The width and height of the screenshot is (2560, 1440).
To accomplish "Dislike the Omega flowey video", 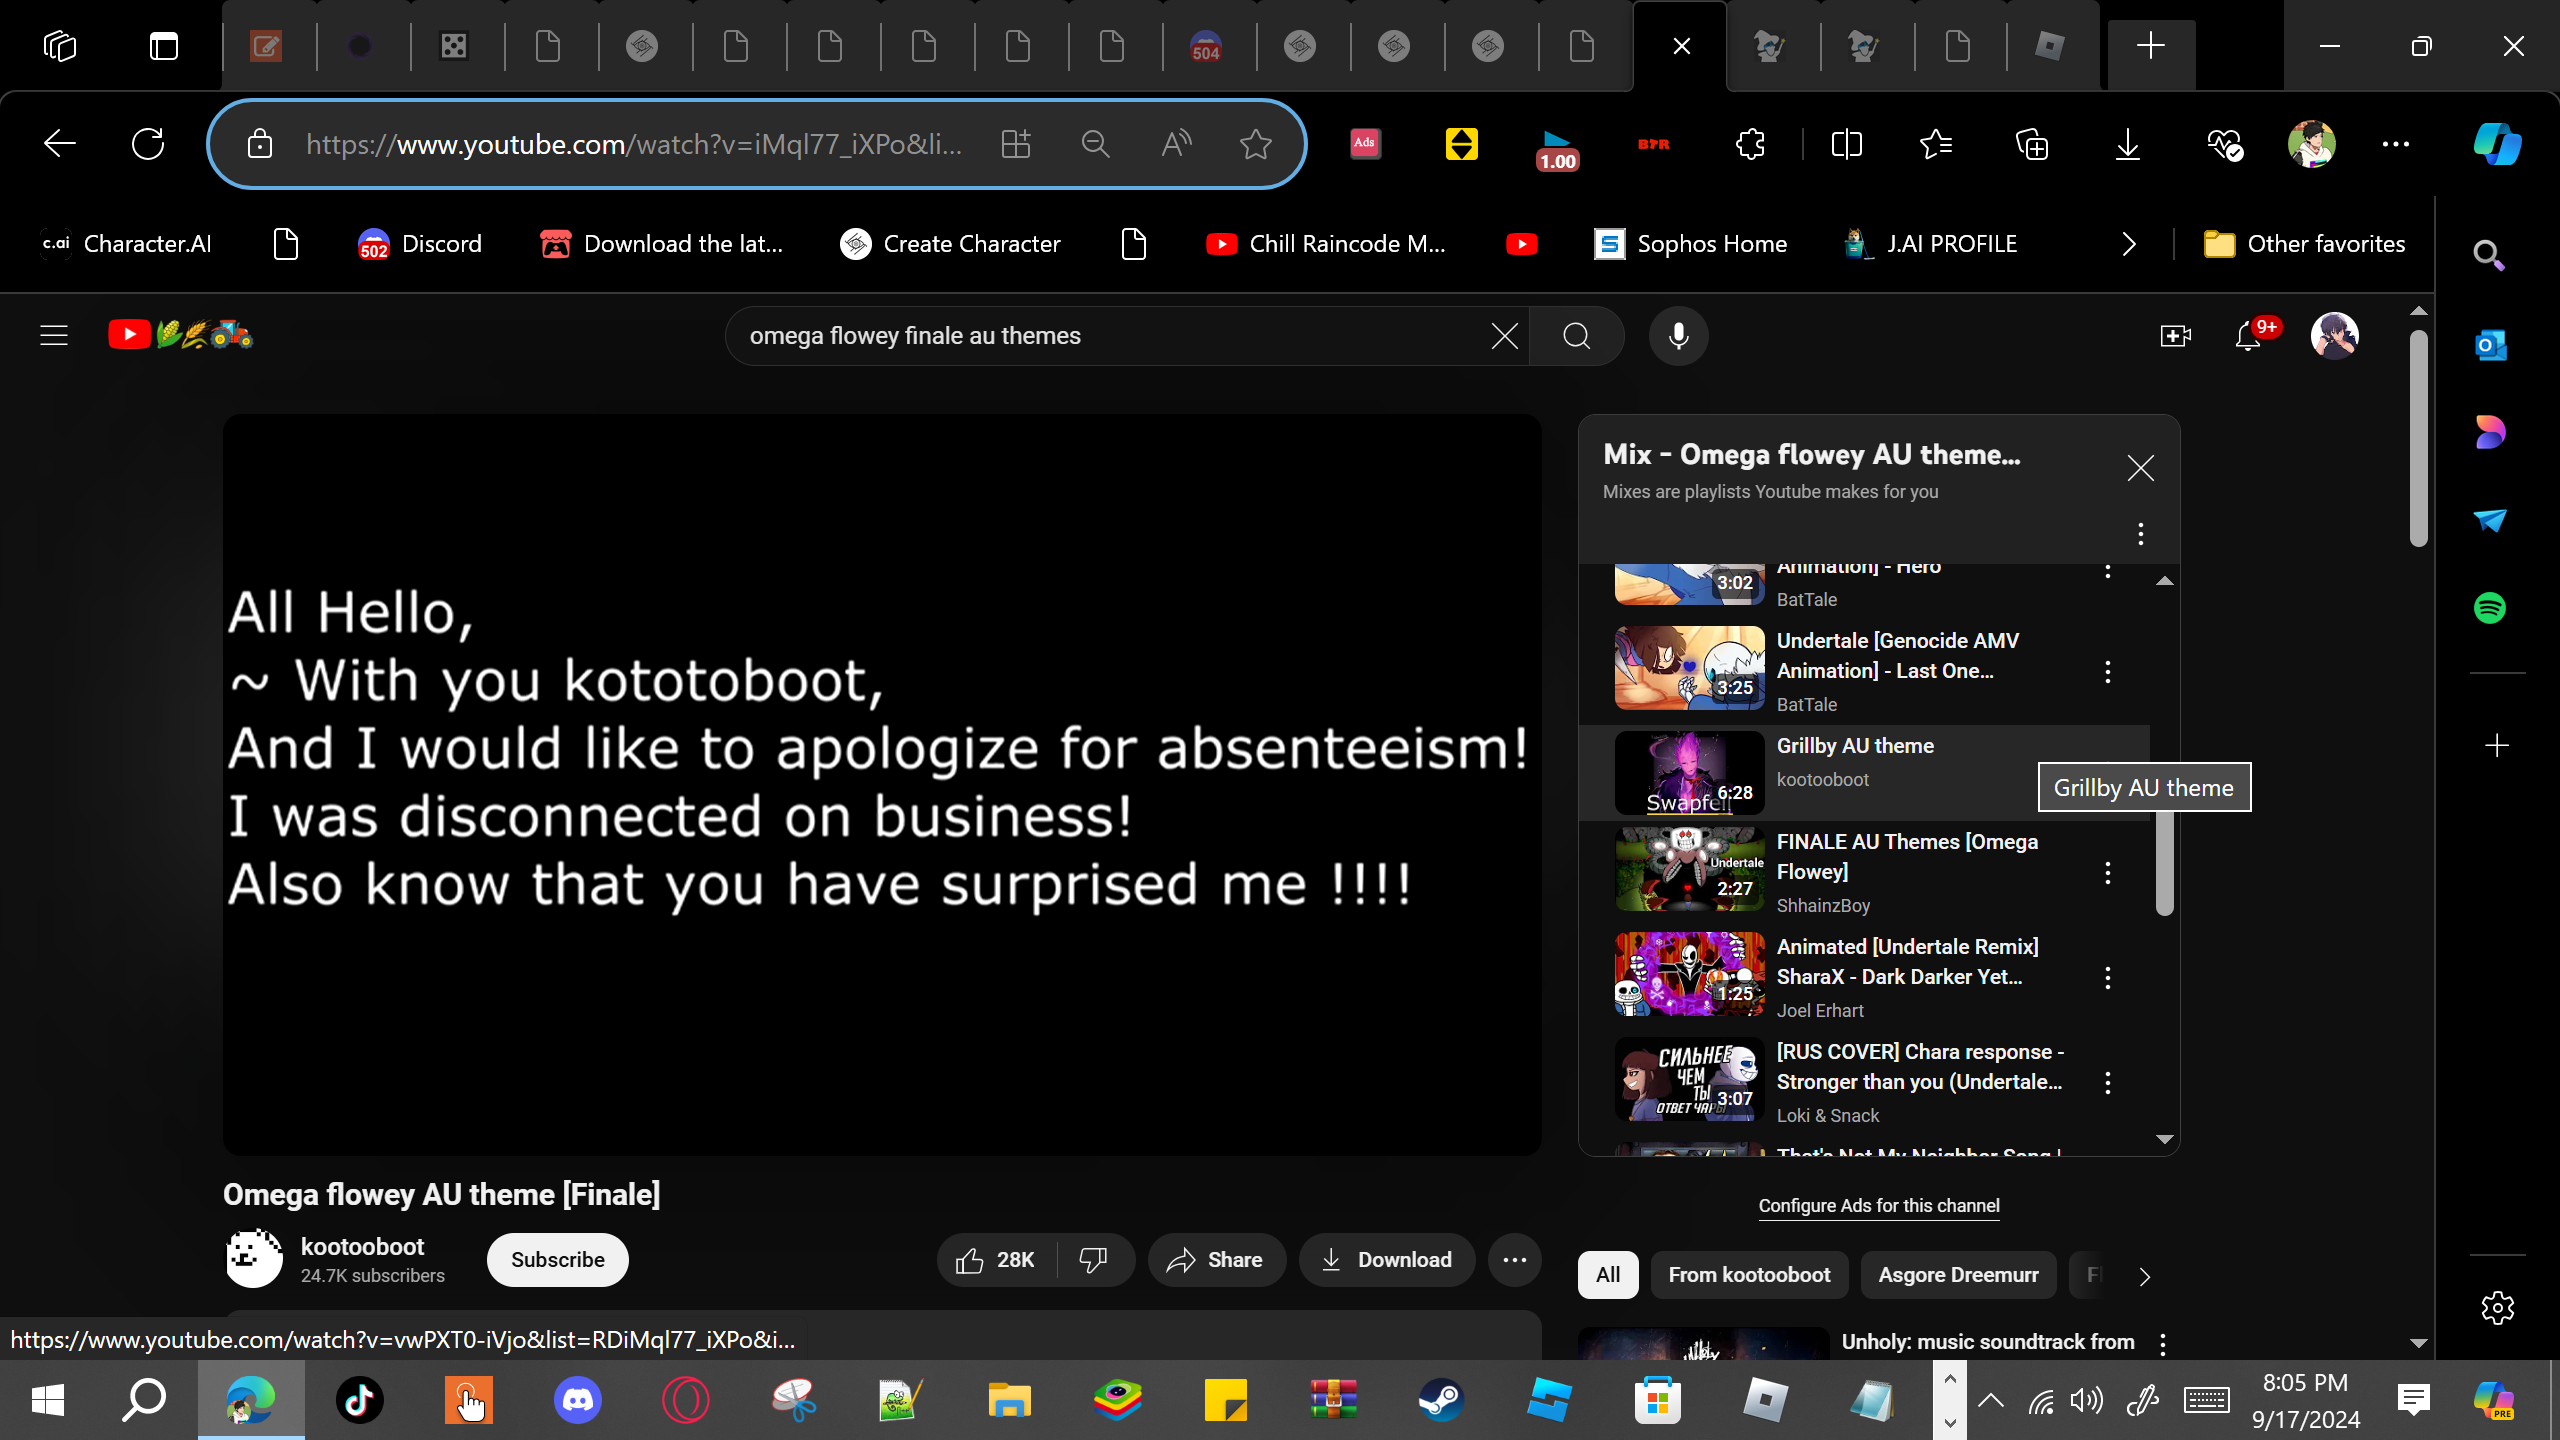I will click(x=1094, y=1260).
